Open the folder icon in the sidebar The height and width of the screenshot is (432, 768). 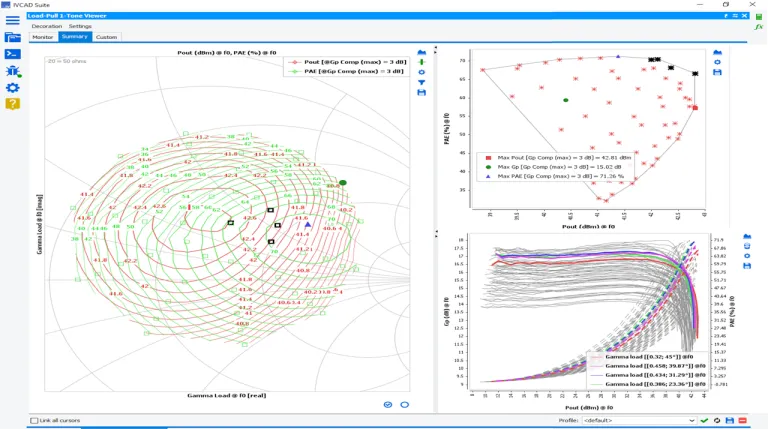13,37
